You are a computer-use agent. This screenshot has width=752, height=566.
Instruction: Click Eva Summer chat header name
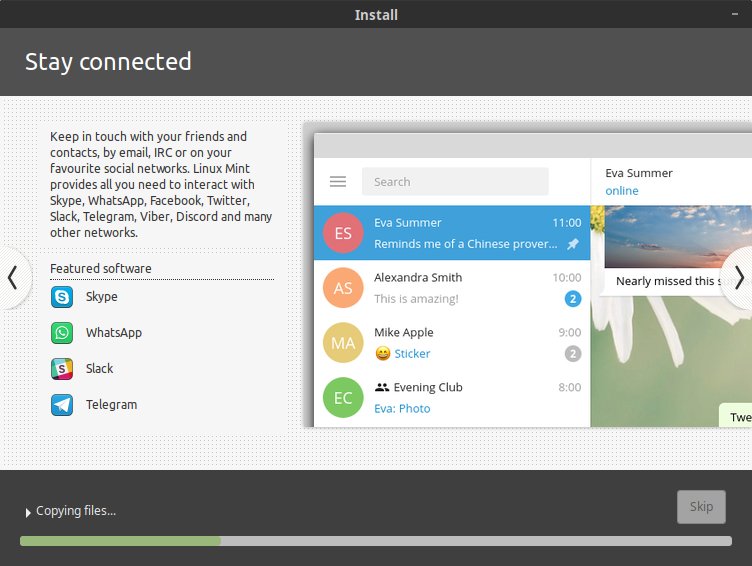tap(639, 173)
